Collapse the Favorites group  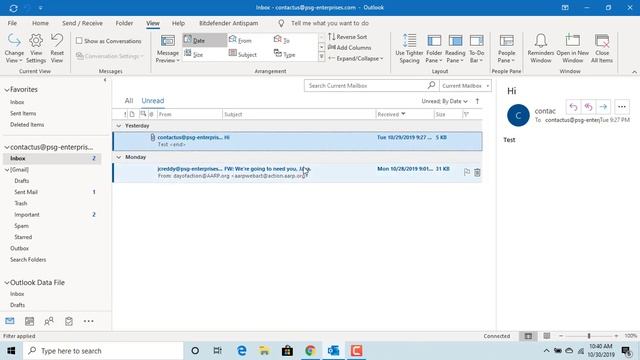(7, 89)
